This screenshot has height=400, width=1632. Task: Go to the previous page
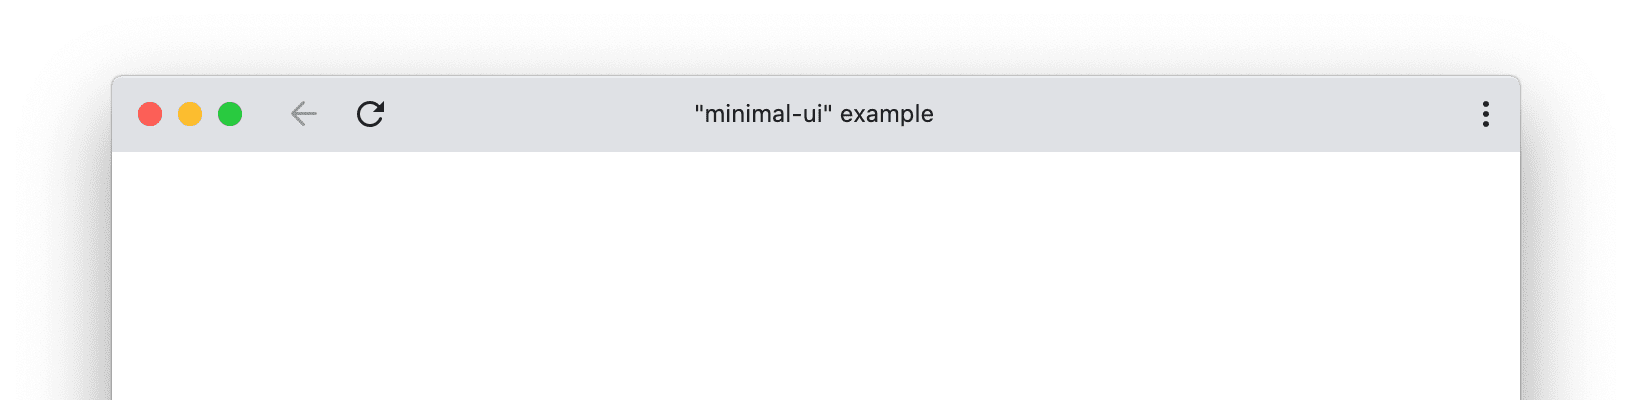303,114
